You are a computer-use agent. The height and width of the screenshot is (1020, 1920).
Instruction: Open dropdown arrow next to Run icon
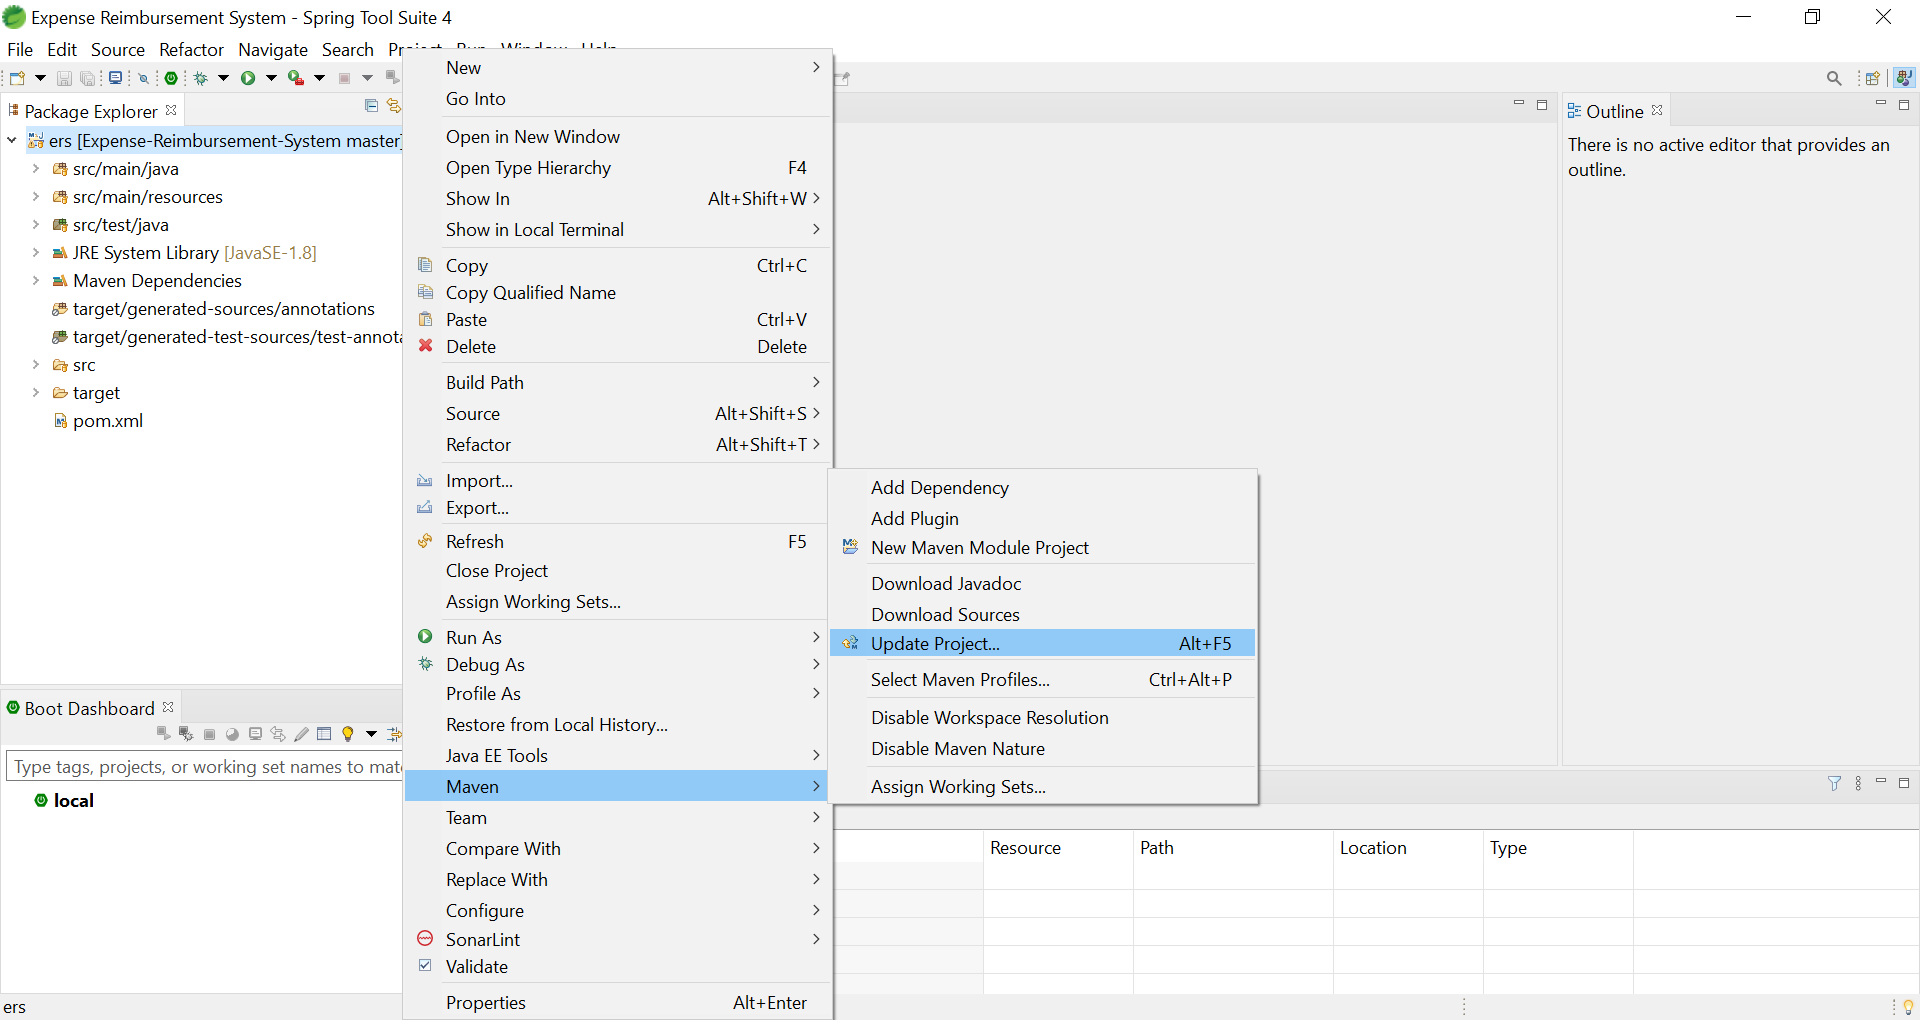point(271,78)
